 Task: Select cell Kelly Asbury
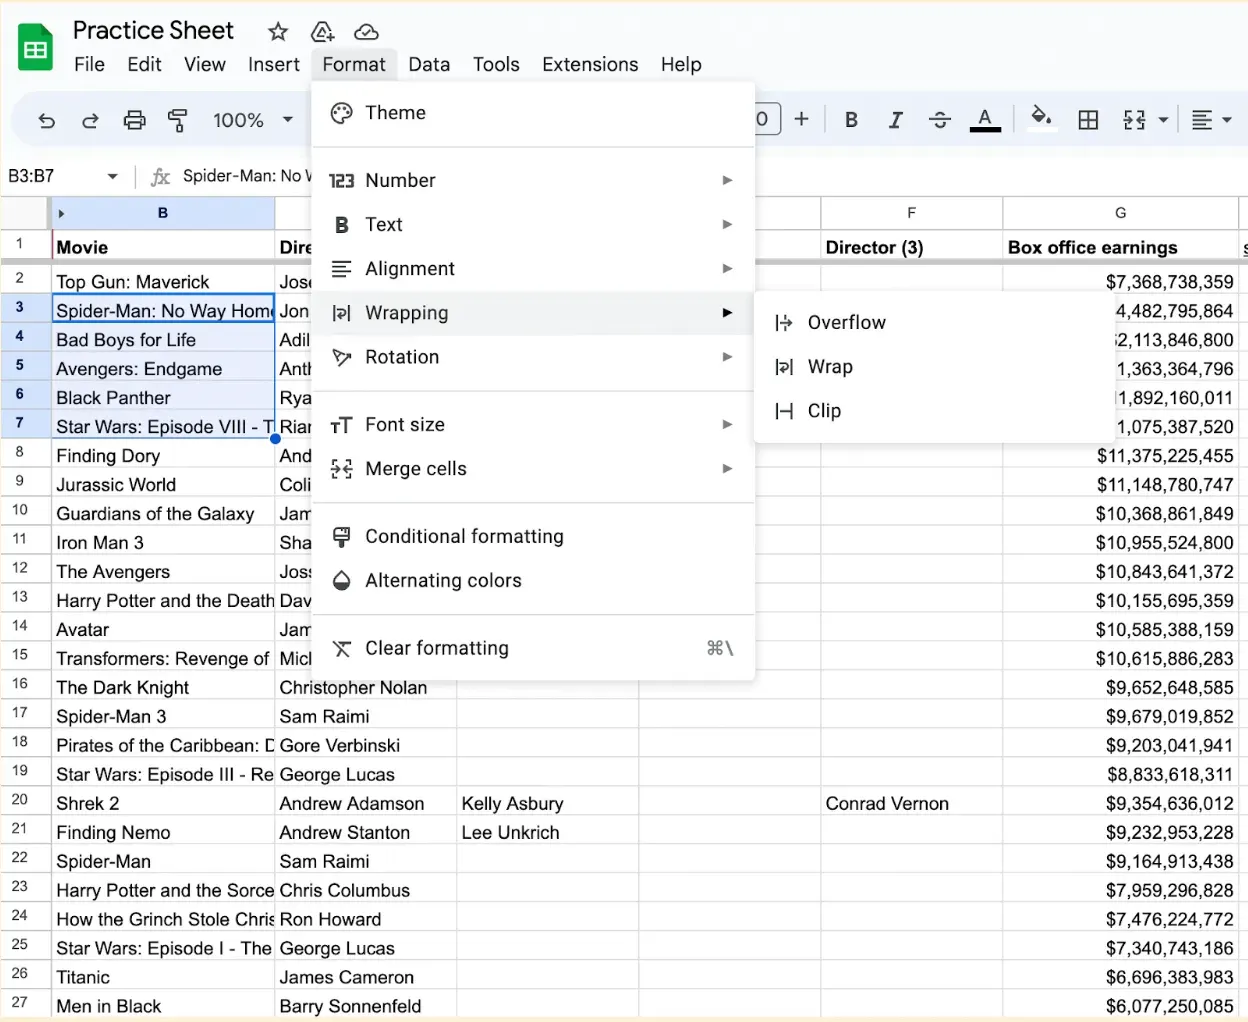[x=547, y=804]
